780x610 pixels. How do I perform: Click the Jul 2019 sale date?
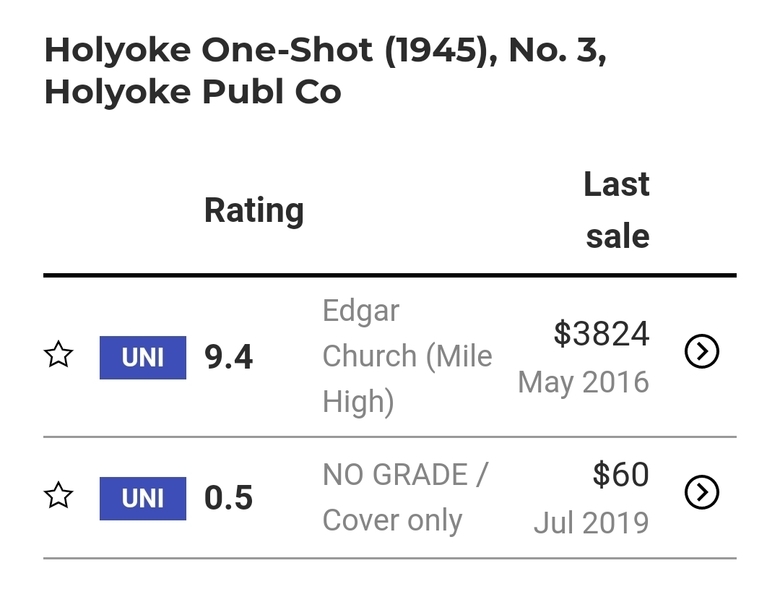tap(591, 523)
